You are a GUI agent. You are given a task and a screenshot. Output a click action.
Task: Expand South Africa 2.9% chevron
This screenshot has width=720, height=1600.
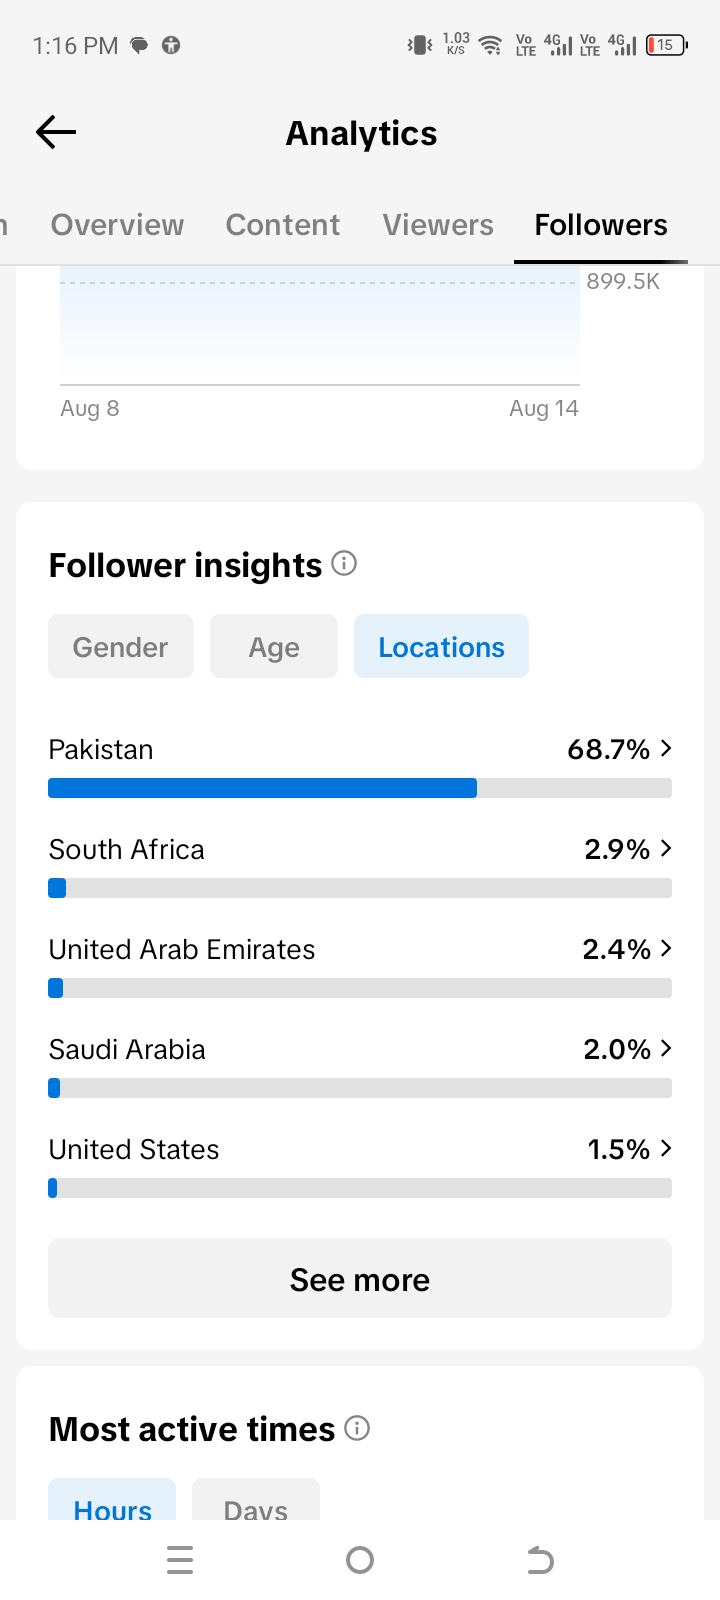click(666, 848)
